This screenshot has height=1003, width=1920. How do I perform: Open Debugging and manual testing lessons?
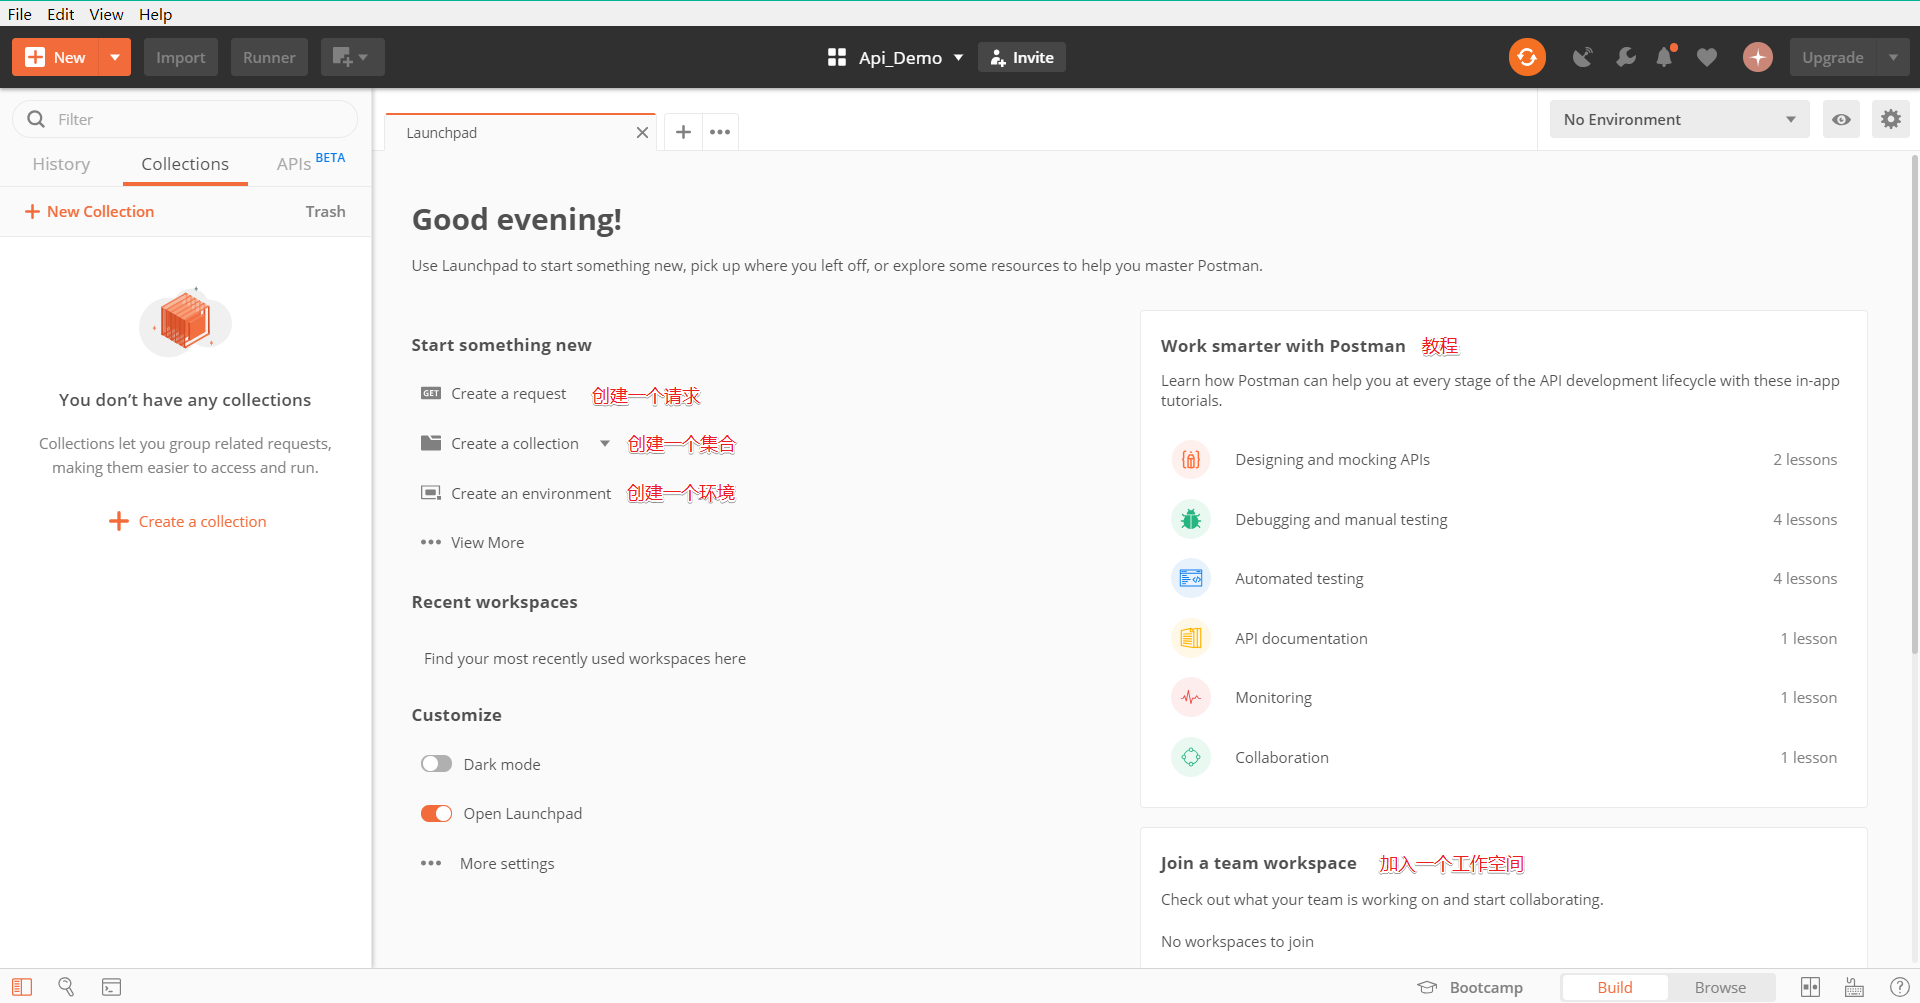(x=1504, y=519)
